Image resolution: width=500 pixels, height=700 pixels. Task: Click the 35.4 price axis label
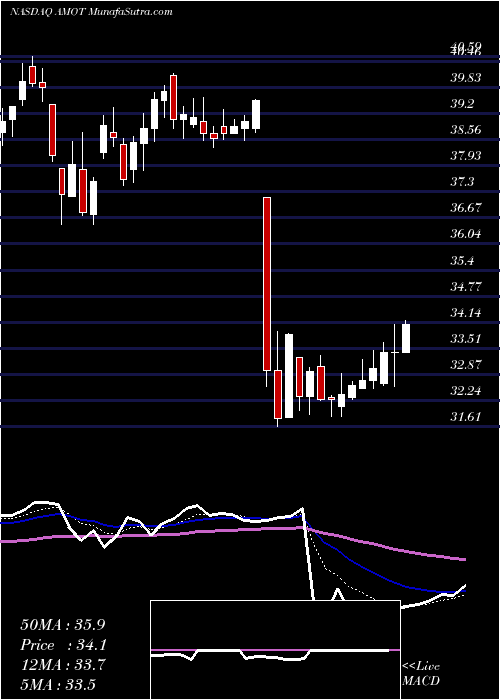pyautogui.click(x=462, y=260)
